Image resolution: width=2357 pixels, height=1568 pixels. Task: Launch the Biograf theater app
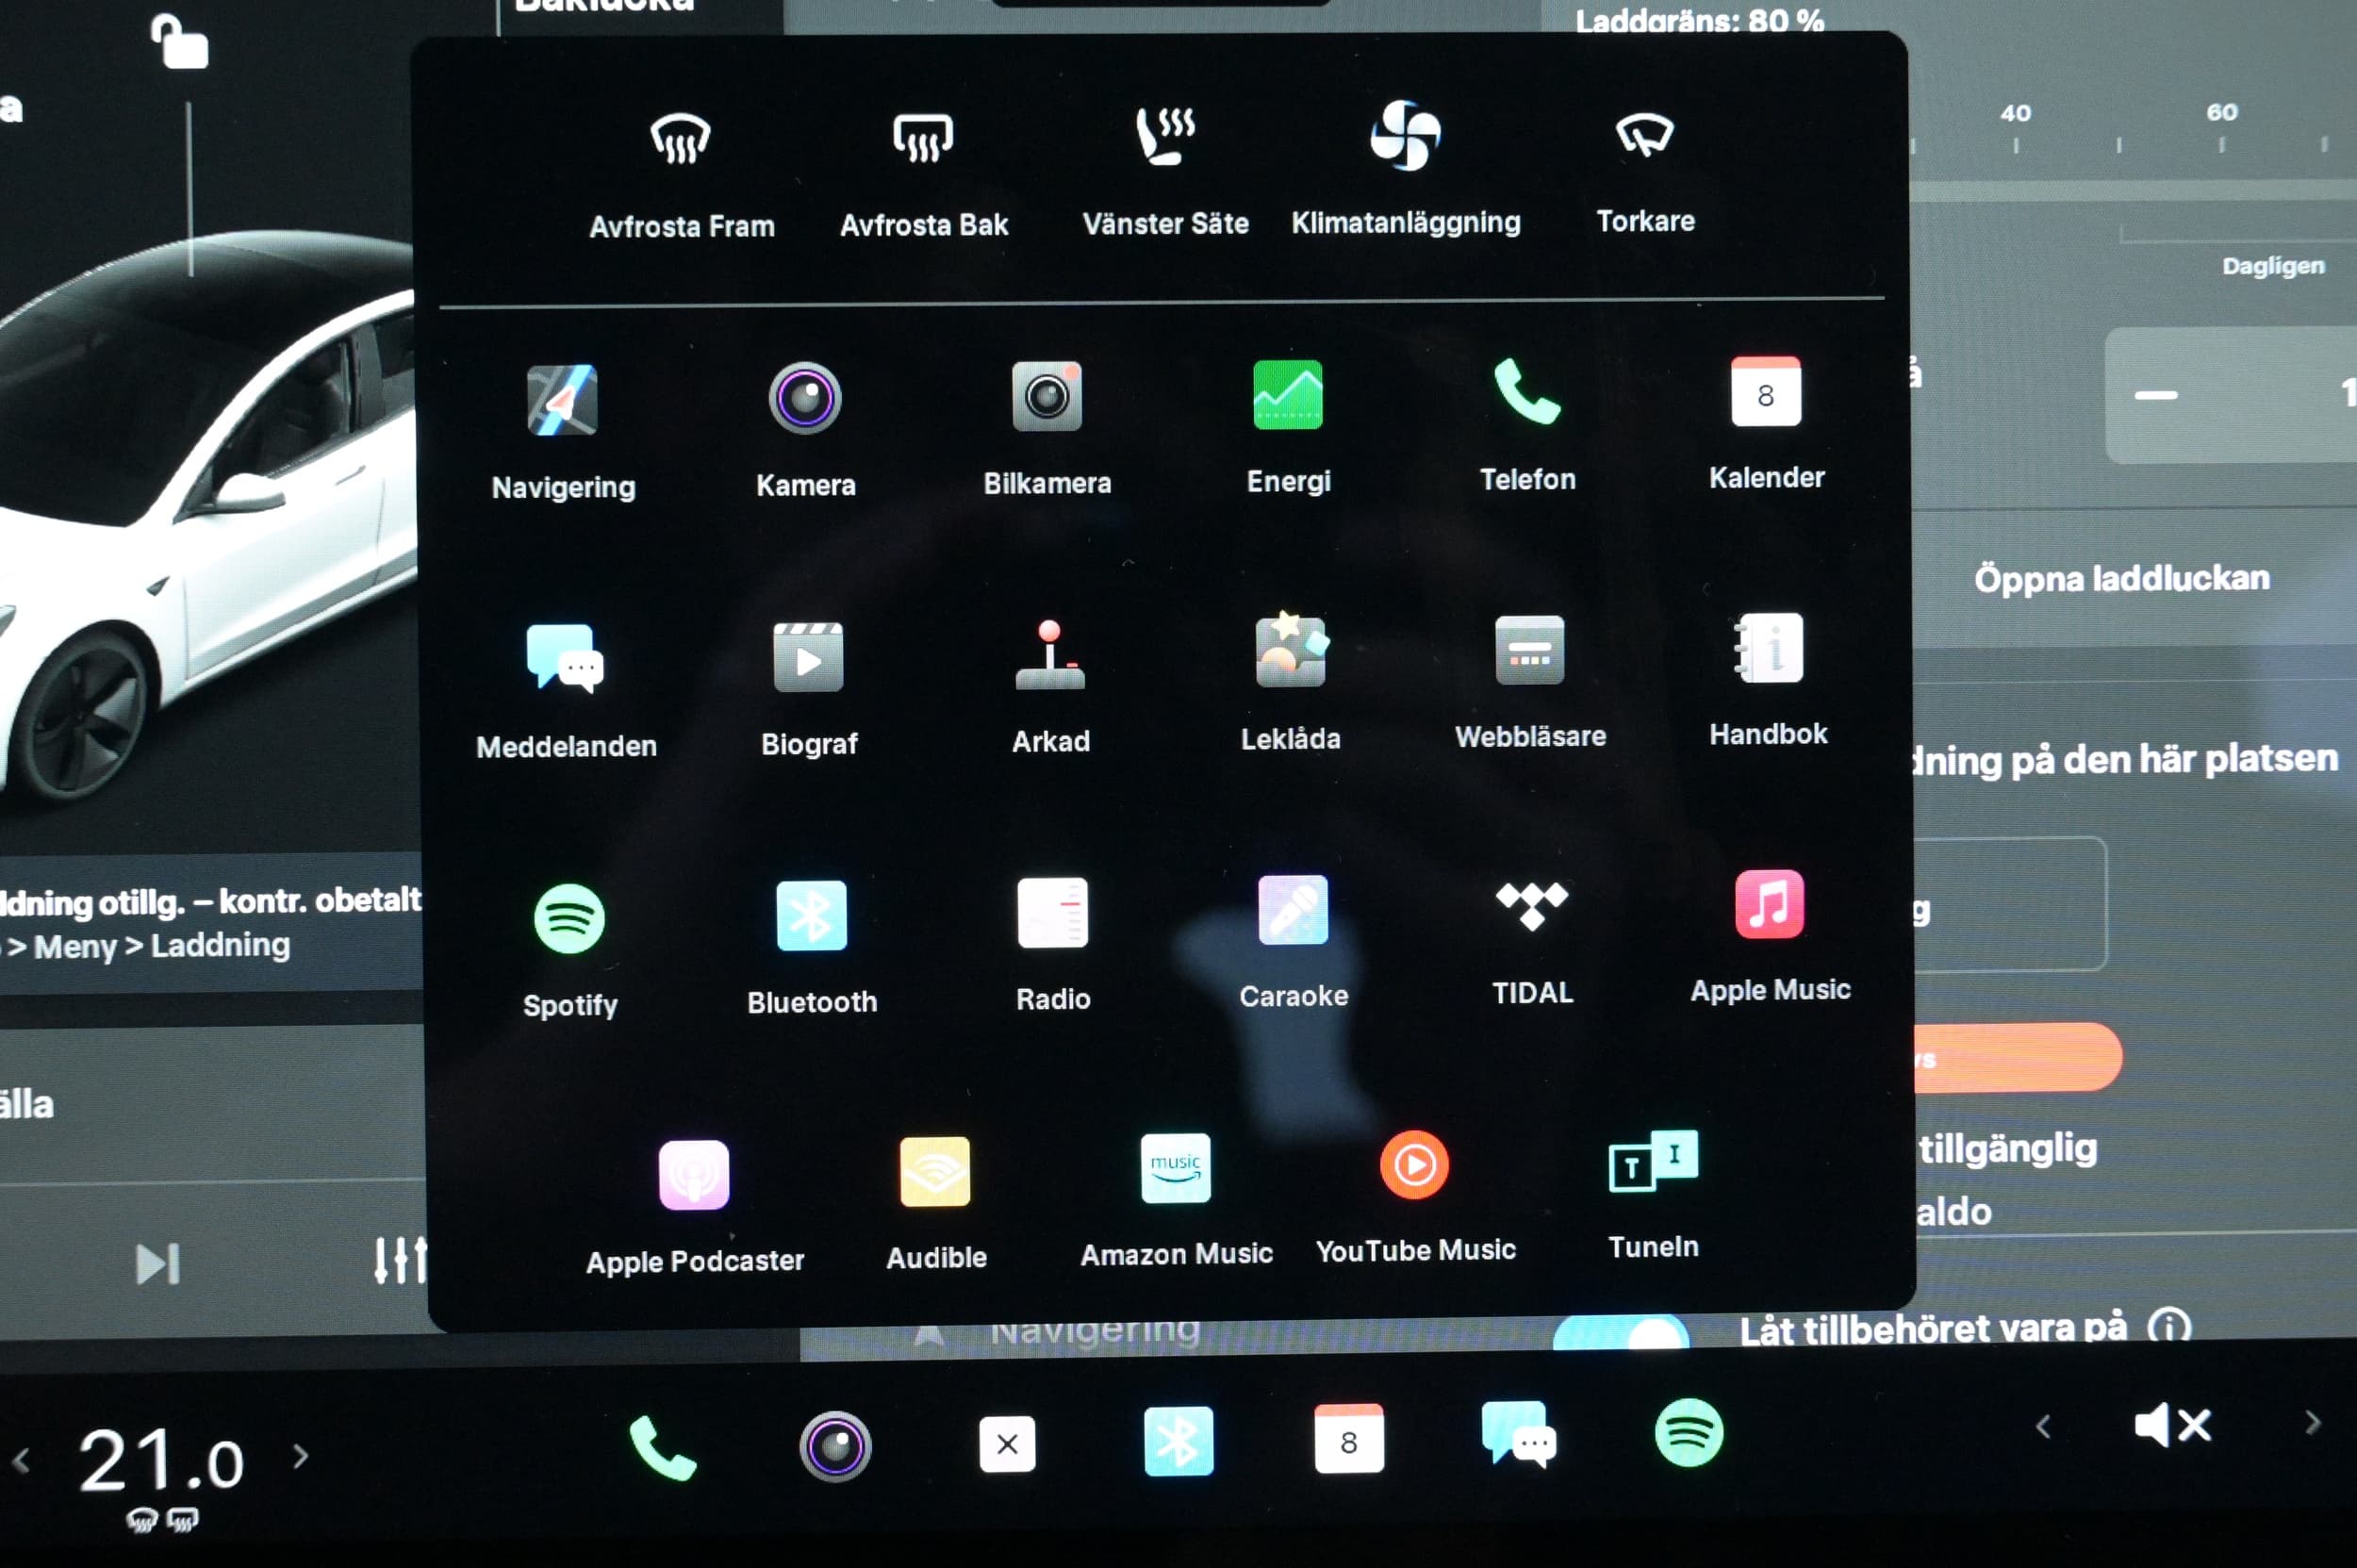coord(808,688)
